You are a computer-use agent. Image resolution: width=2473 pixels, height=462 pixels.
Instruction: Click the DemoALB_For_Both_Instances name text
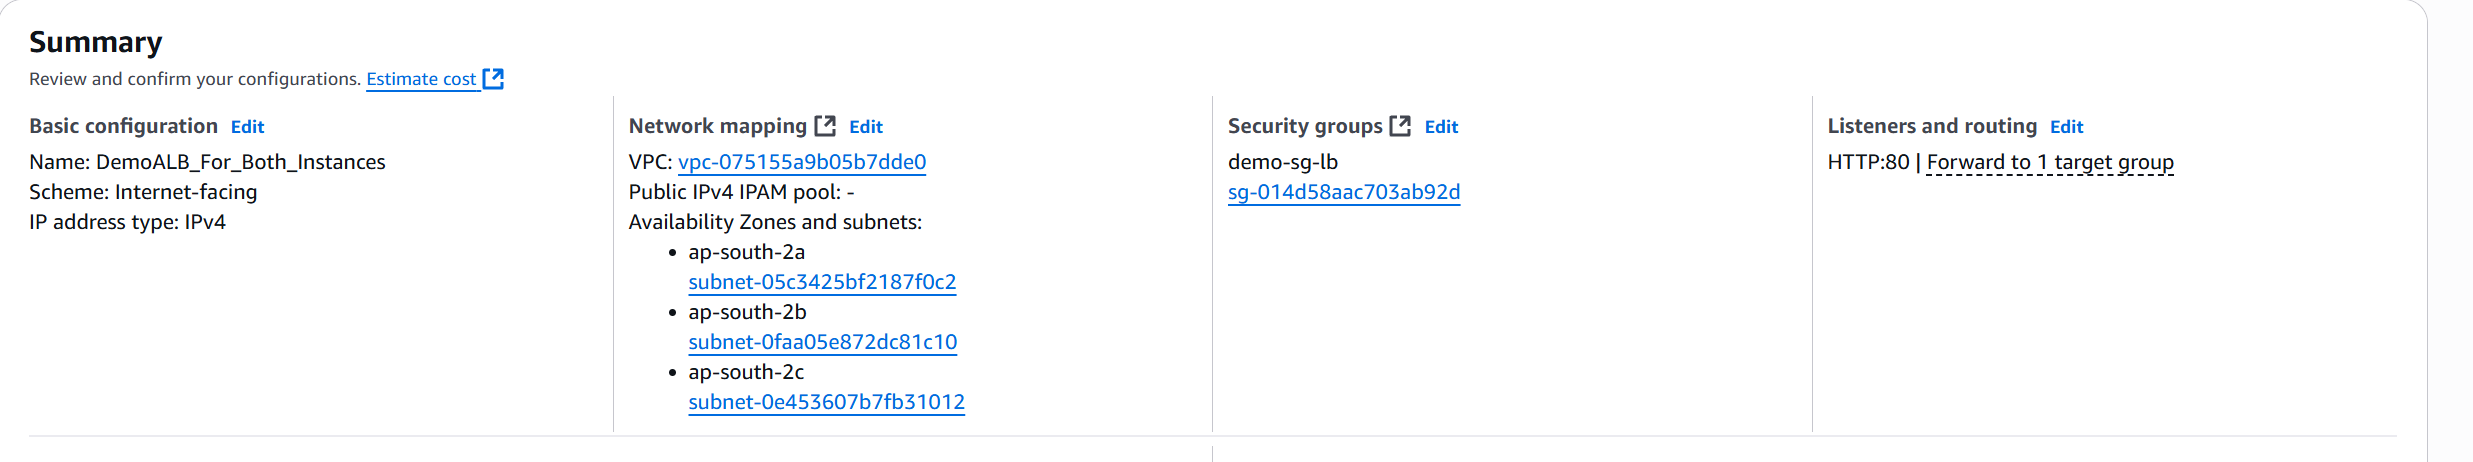[240, 162]
